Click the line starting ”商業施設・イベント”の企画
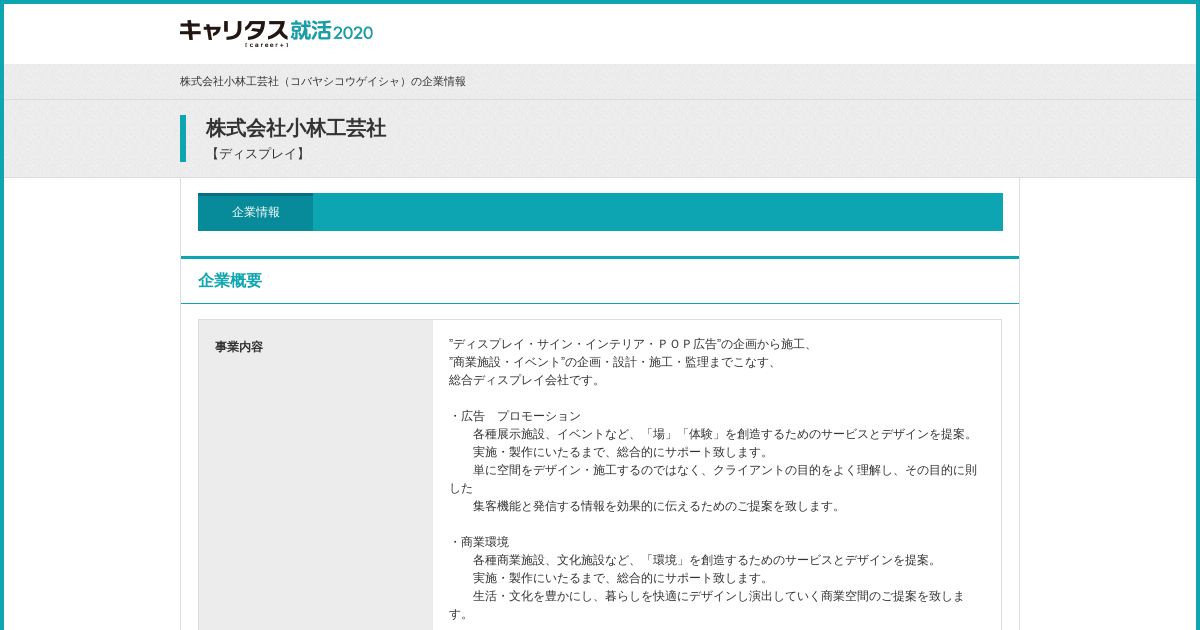 coord(615,362)
